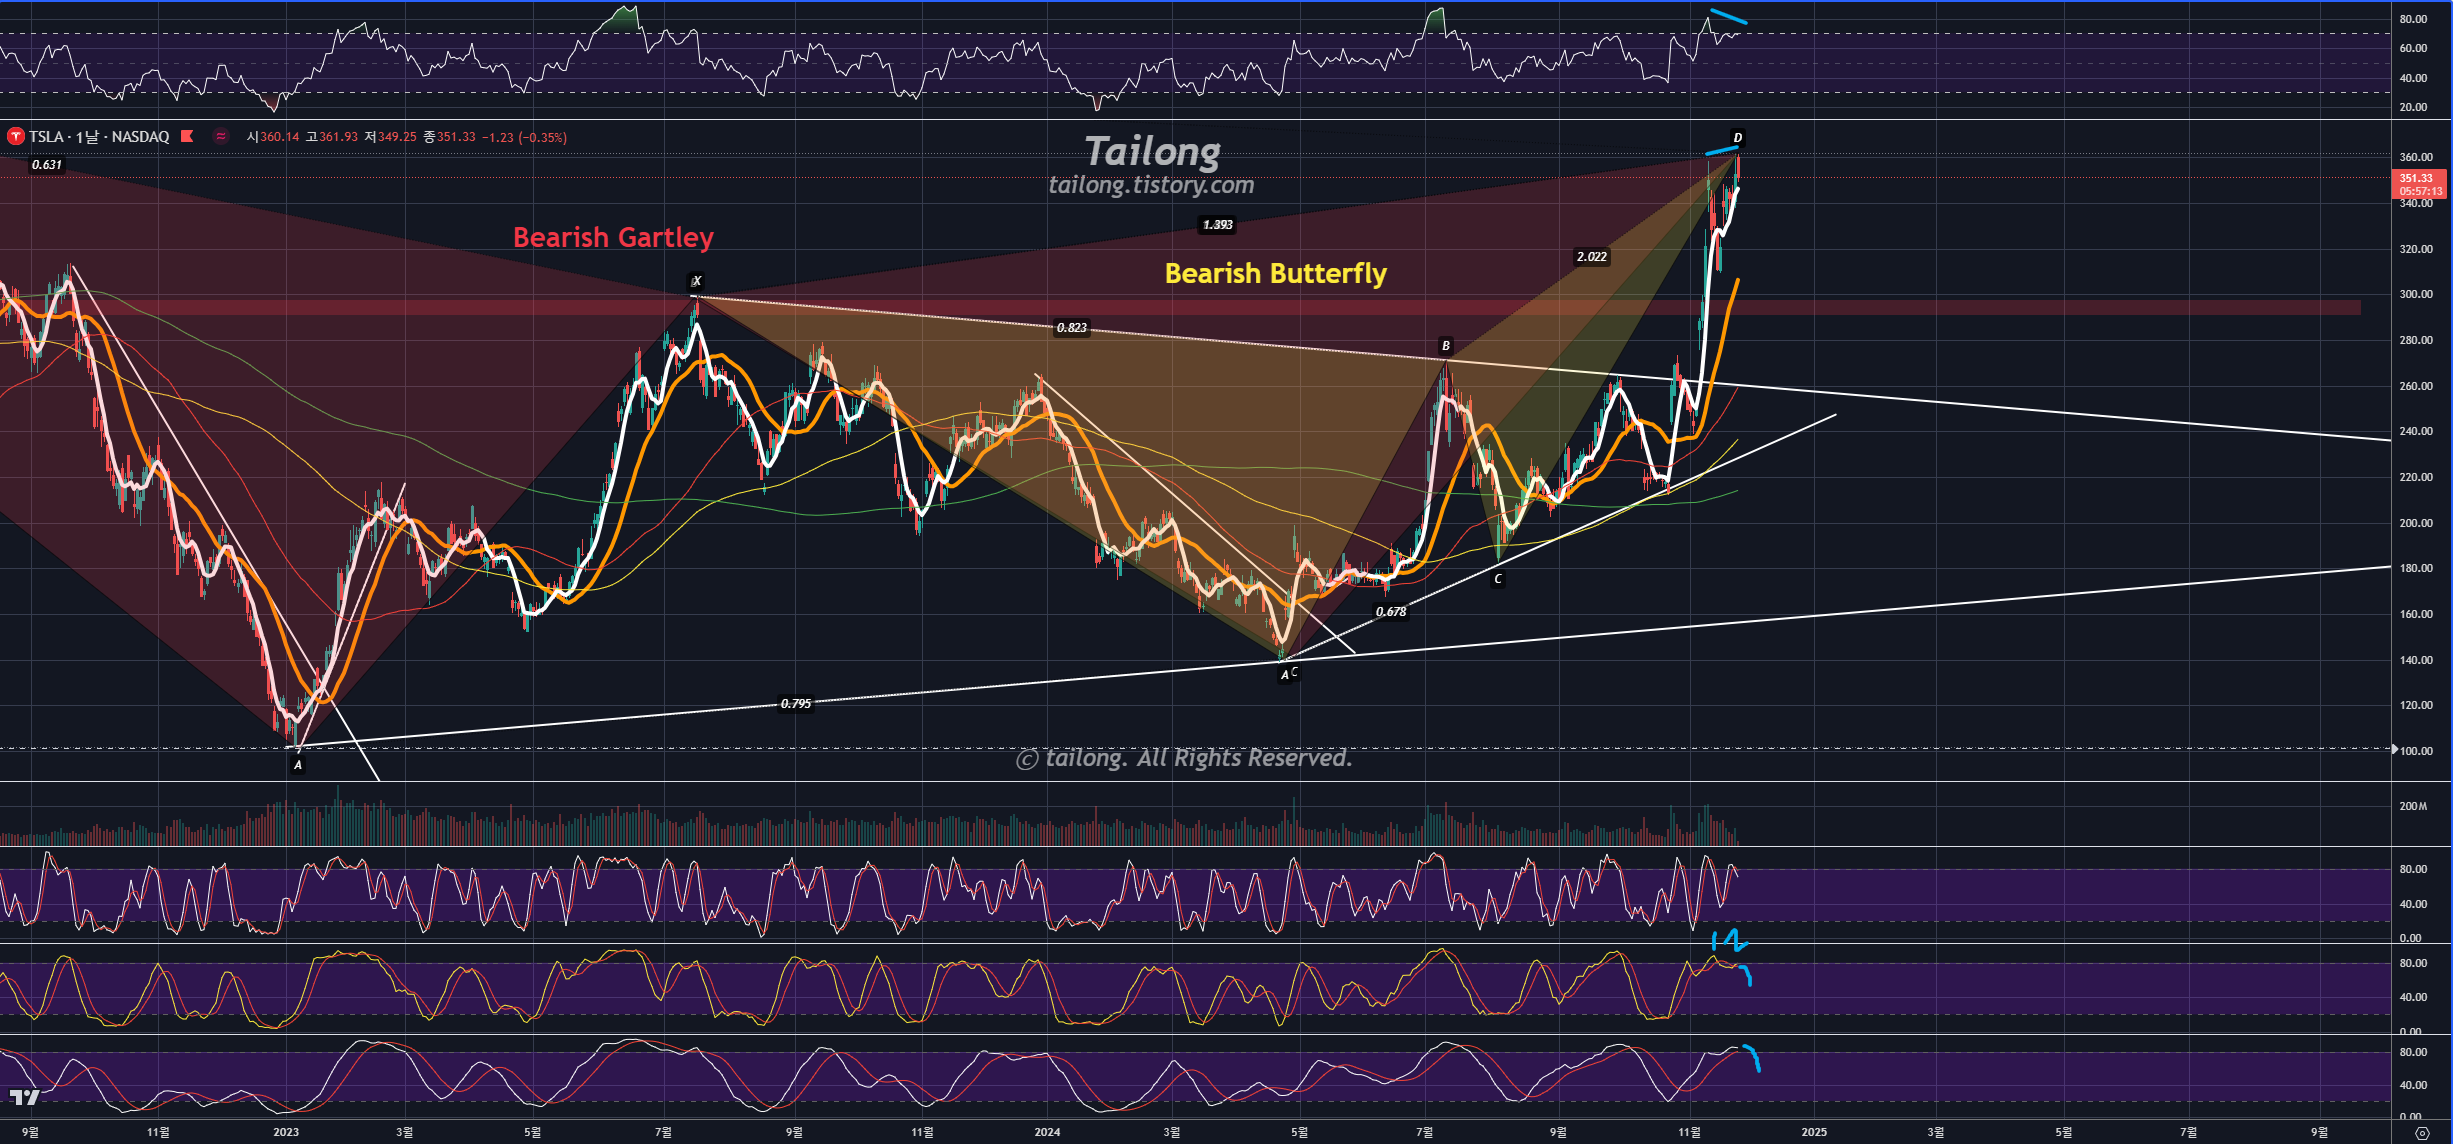The height and width of the screenshot is (1144, 2453).
Task: Click the 2.022 ratio label on pattern
Action: (1591, 257)
